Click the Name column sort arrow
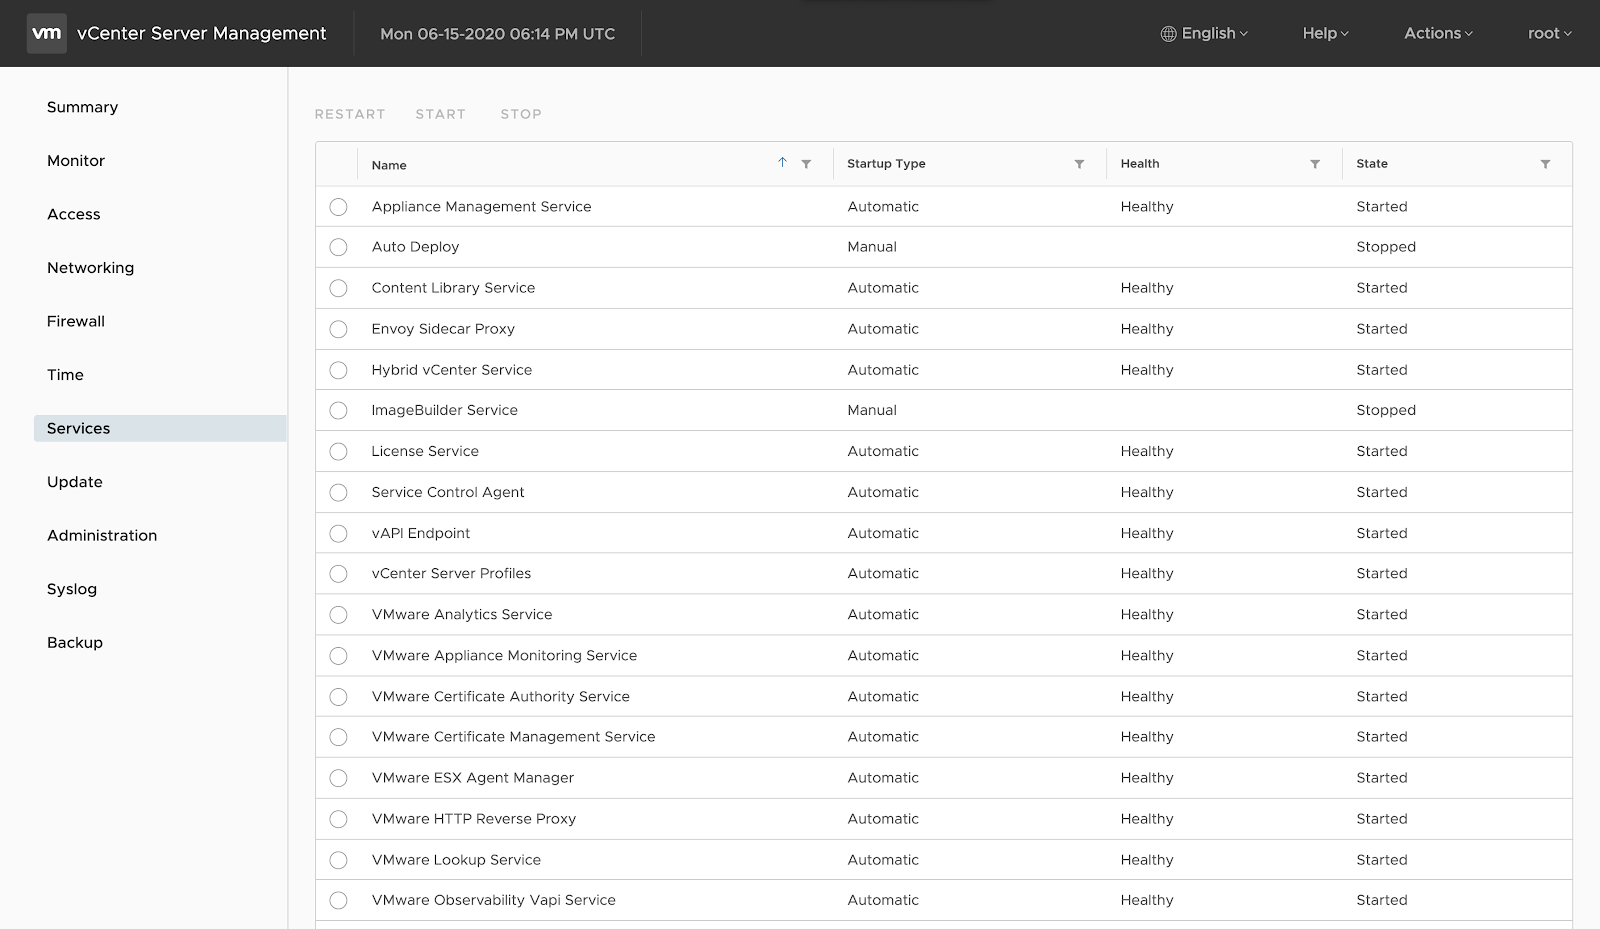The image size is (1600, 929). (x=782, y=163)
